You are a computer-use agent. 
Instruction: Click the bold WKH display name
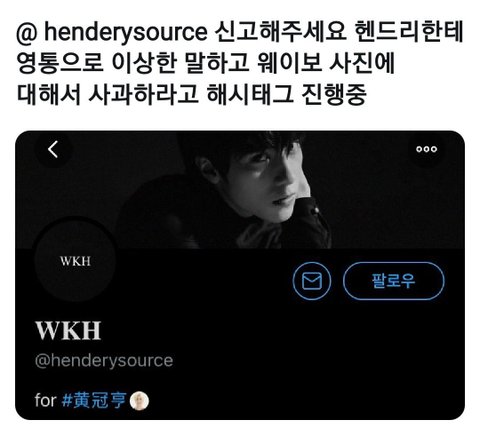[x=68, y=330]
